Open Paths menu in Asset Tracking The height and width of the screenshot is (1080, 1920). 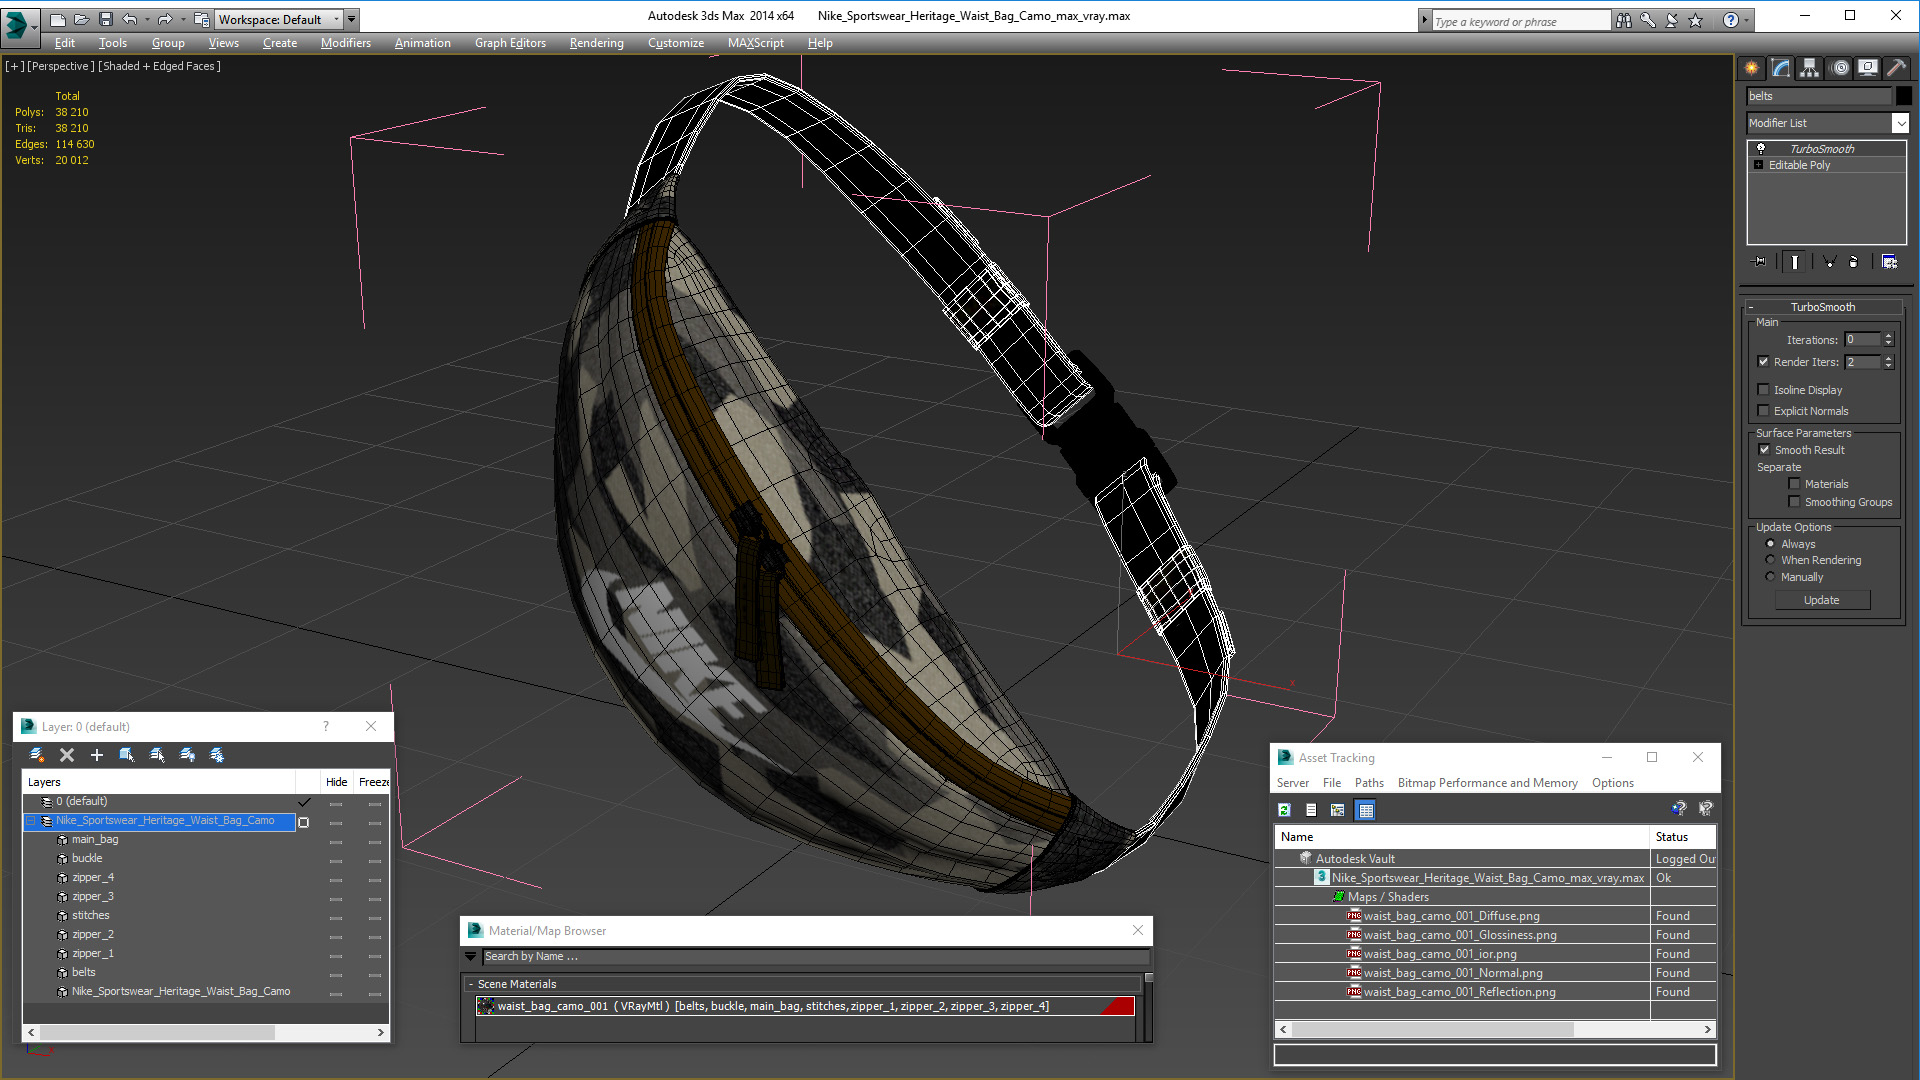click(1369, 783)
